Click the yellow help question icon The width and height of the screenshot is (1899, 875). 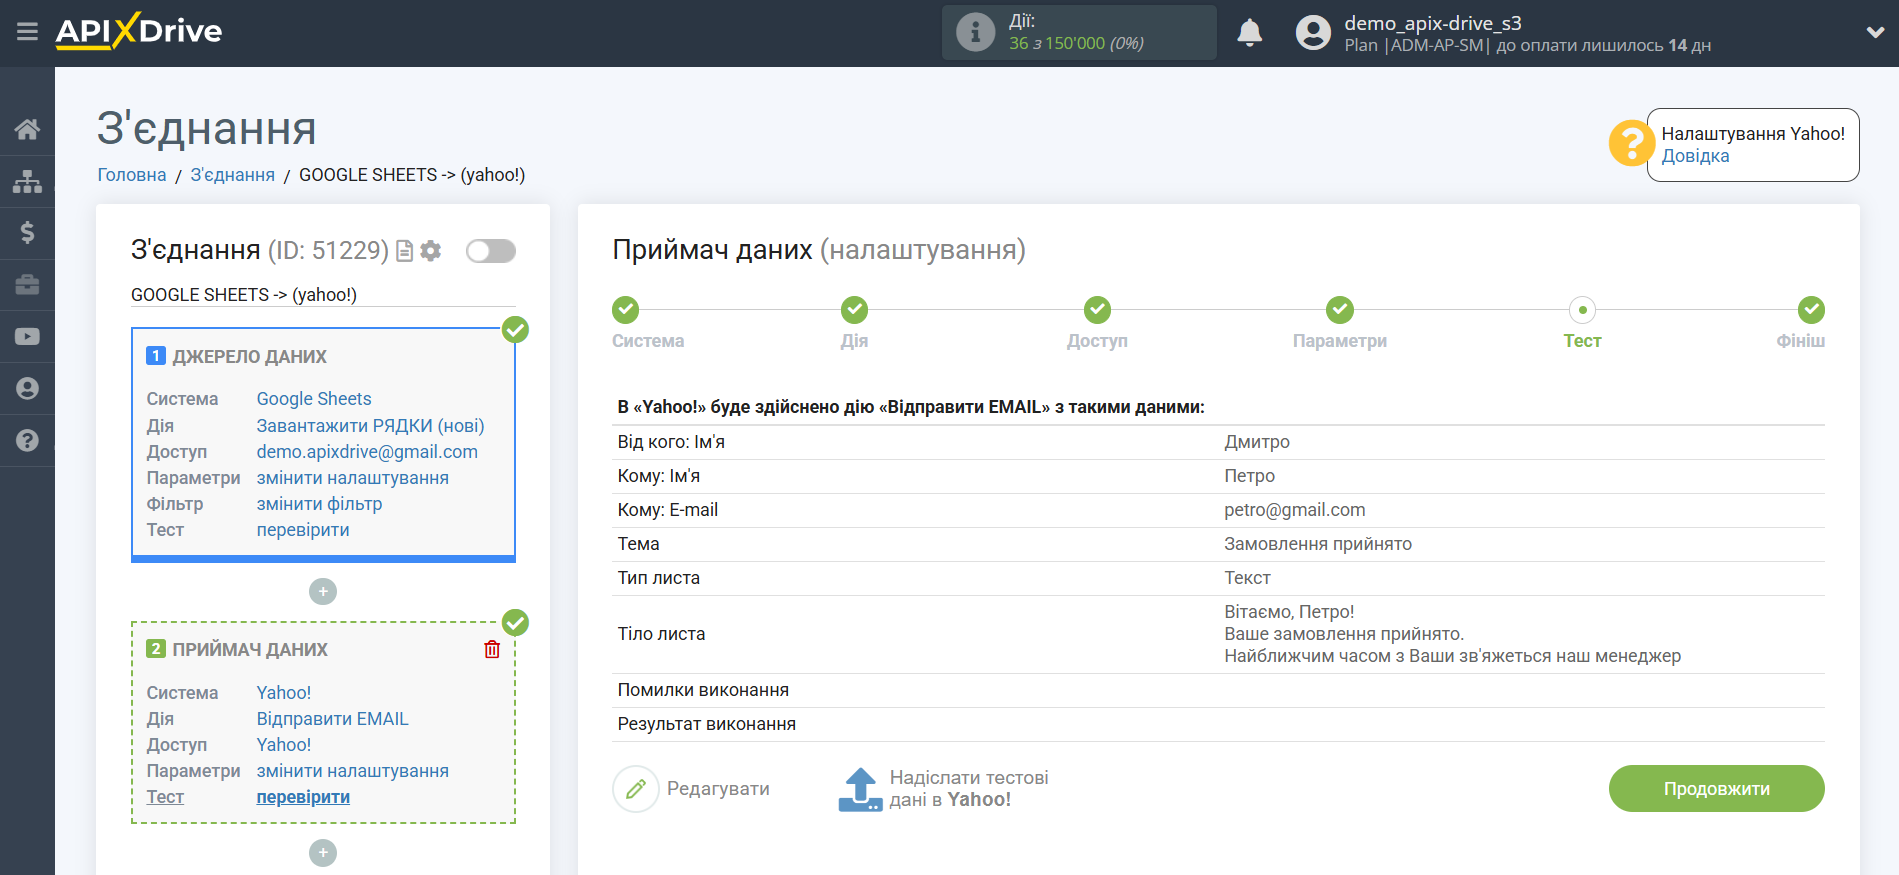click(1631, 143)
